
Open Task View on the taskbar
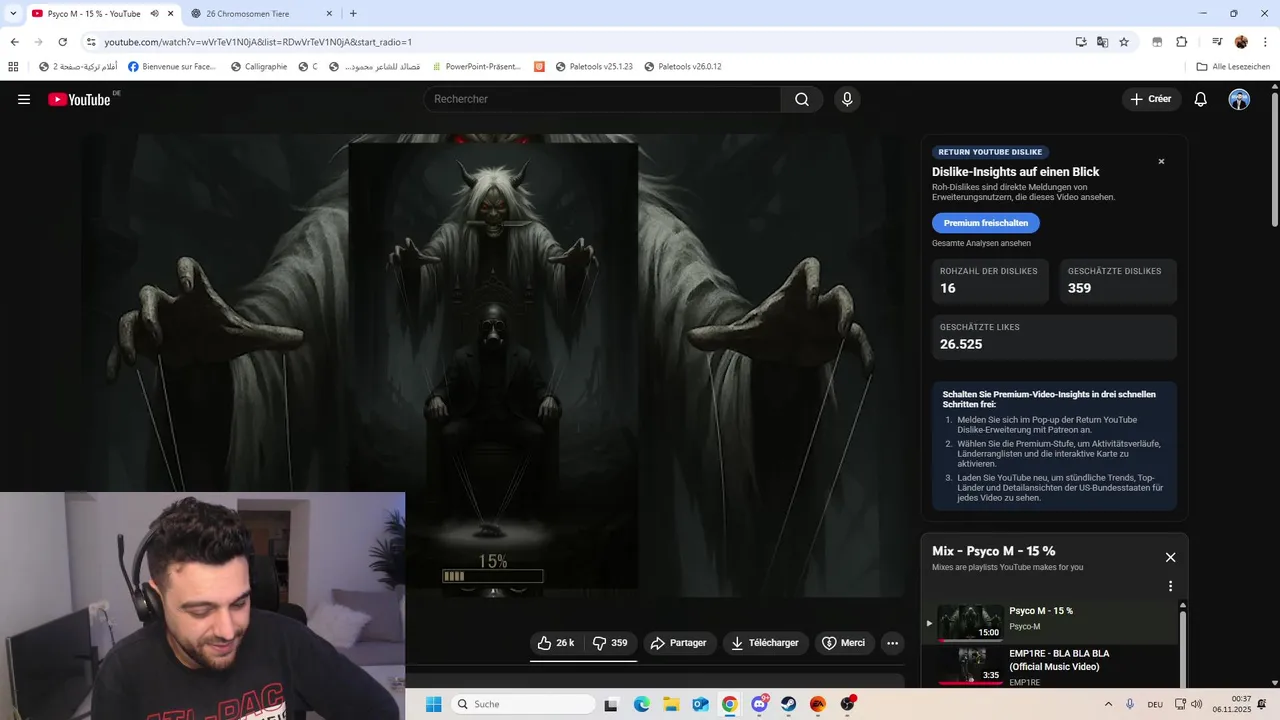click(611, 704)
